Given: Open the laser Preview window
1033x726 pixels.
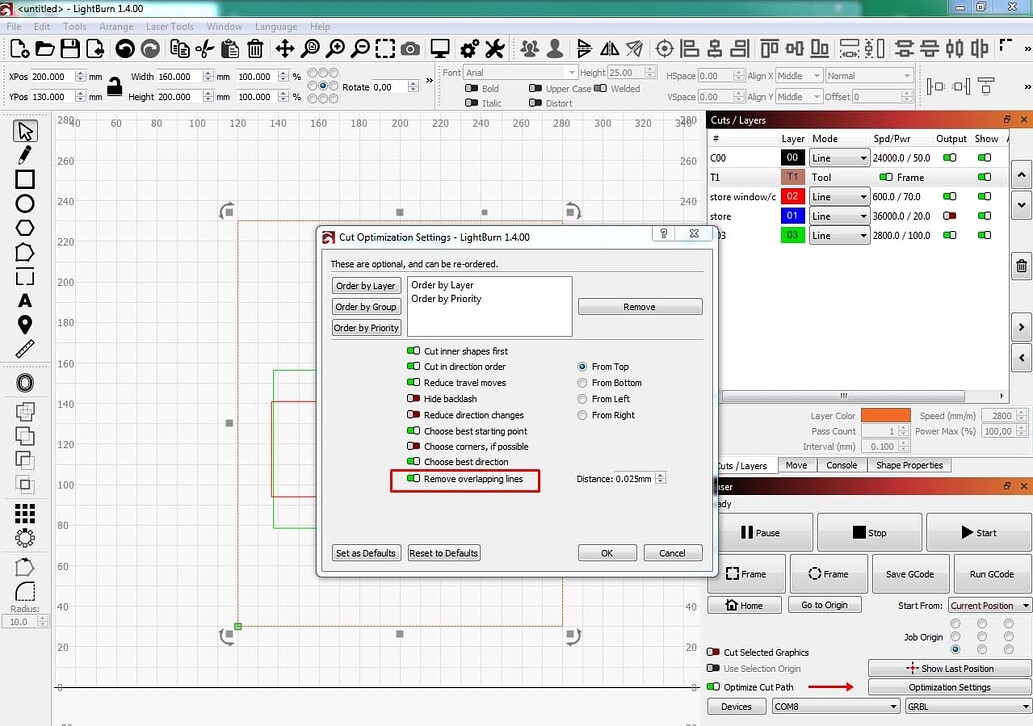Looking at the screenshot, I should tap(440, 47).
